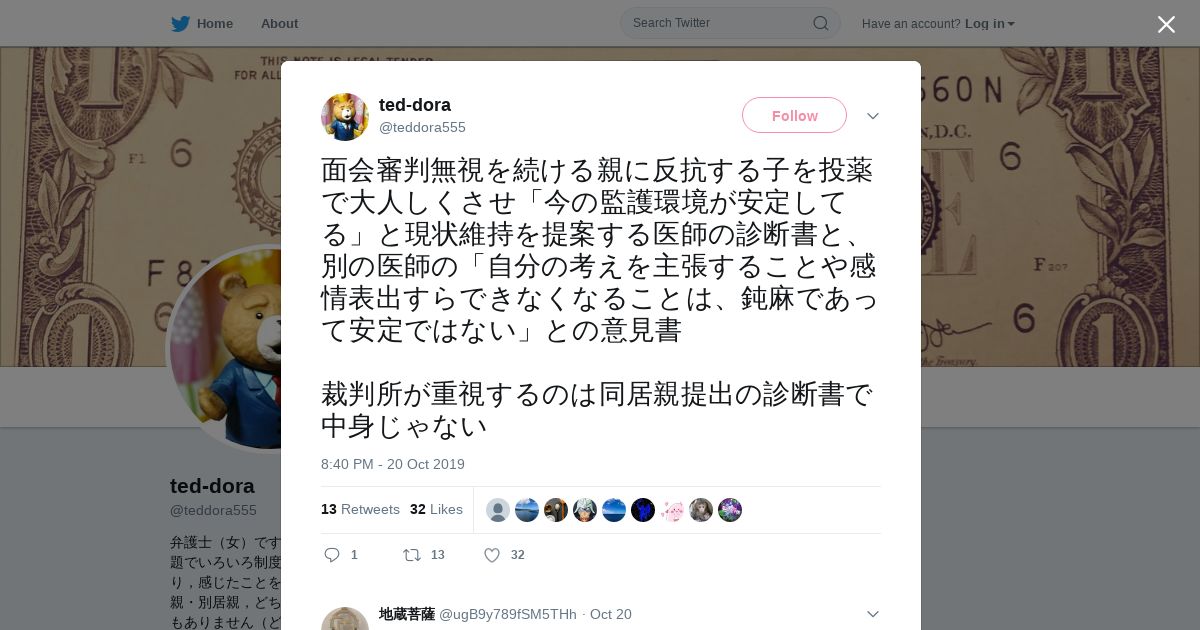The image size is (1200, 630).
Task: Follow ted-dora with the Follow button
Action: [x=794, y=115]
